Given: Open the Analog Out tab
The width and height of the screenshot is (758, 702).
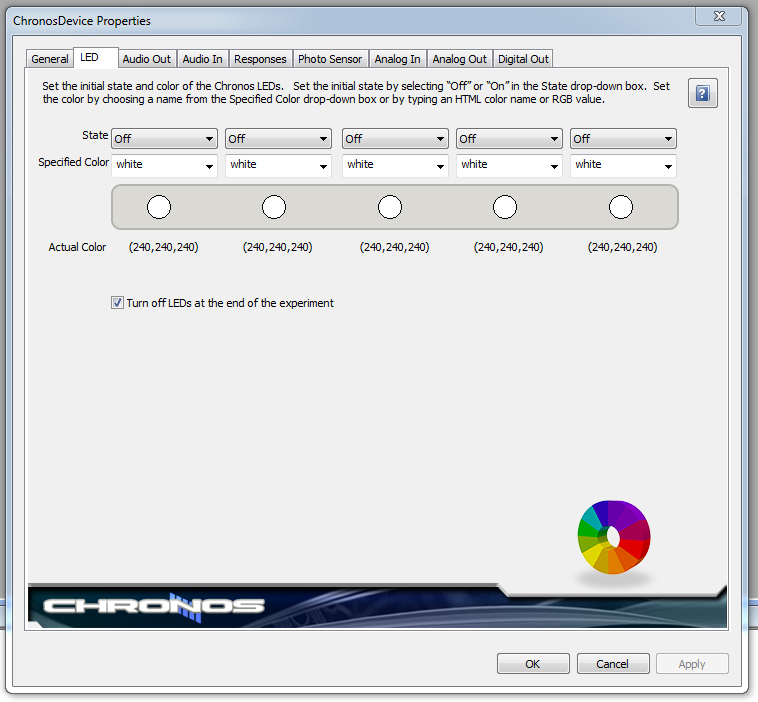Looking at the screenshot, I should click(460, 59).
